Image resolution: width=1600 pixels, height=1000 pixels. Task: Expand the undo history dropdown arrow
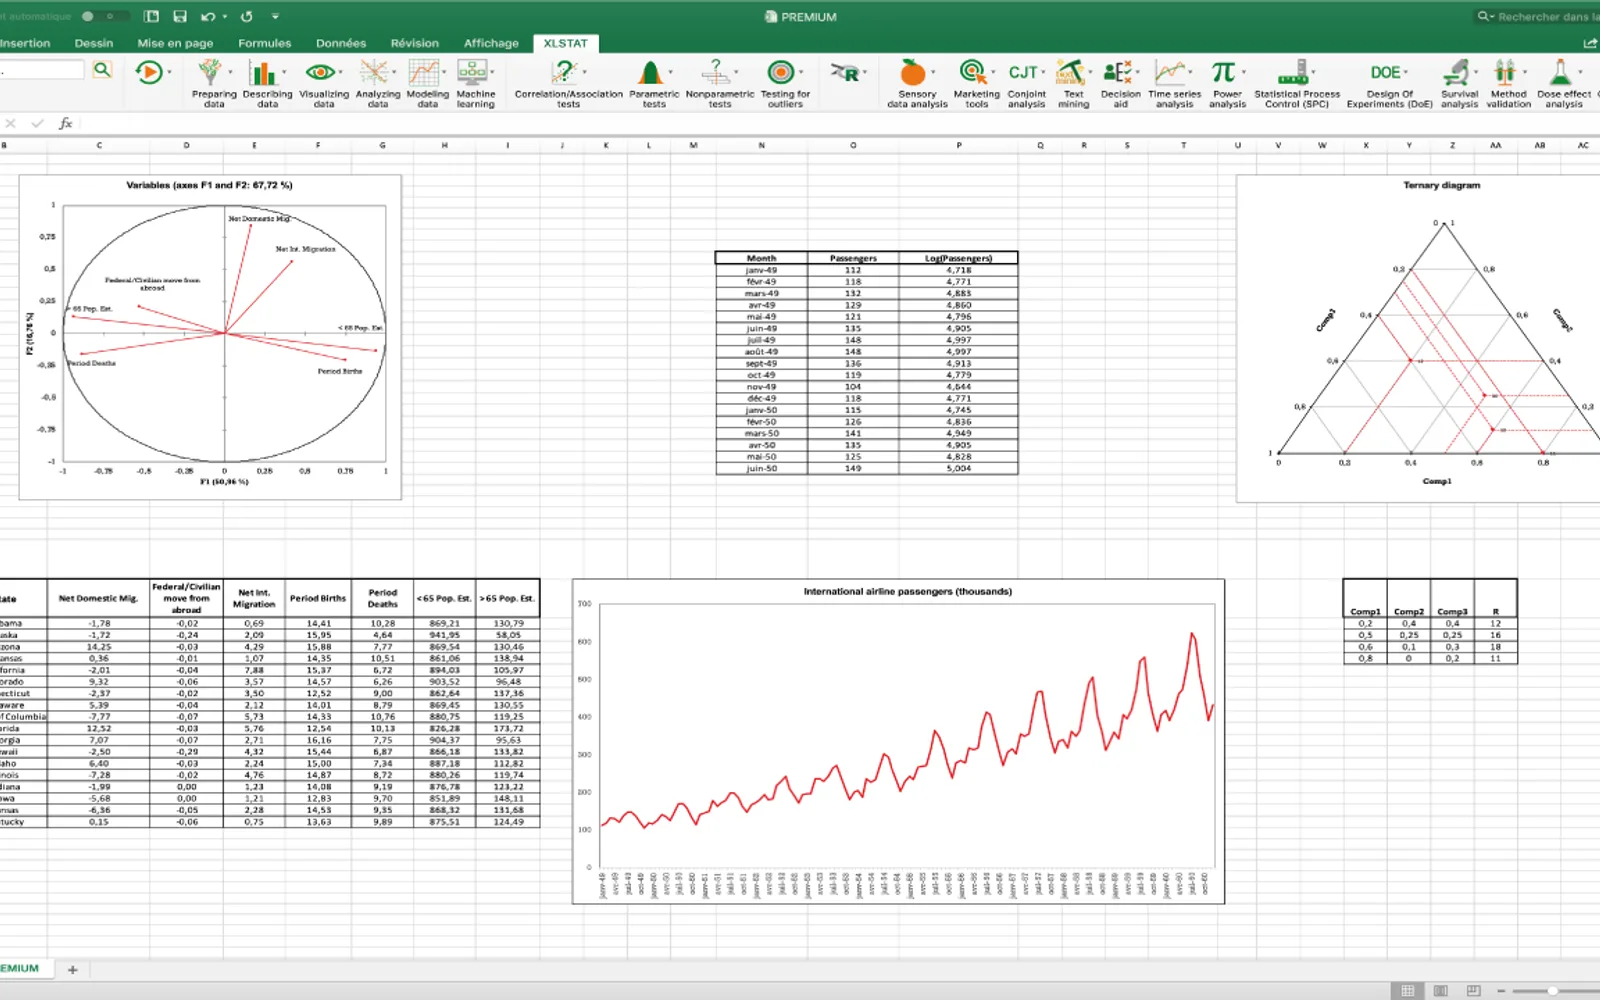click(x=225, y=17)
